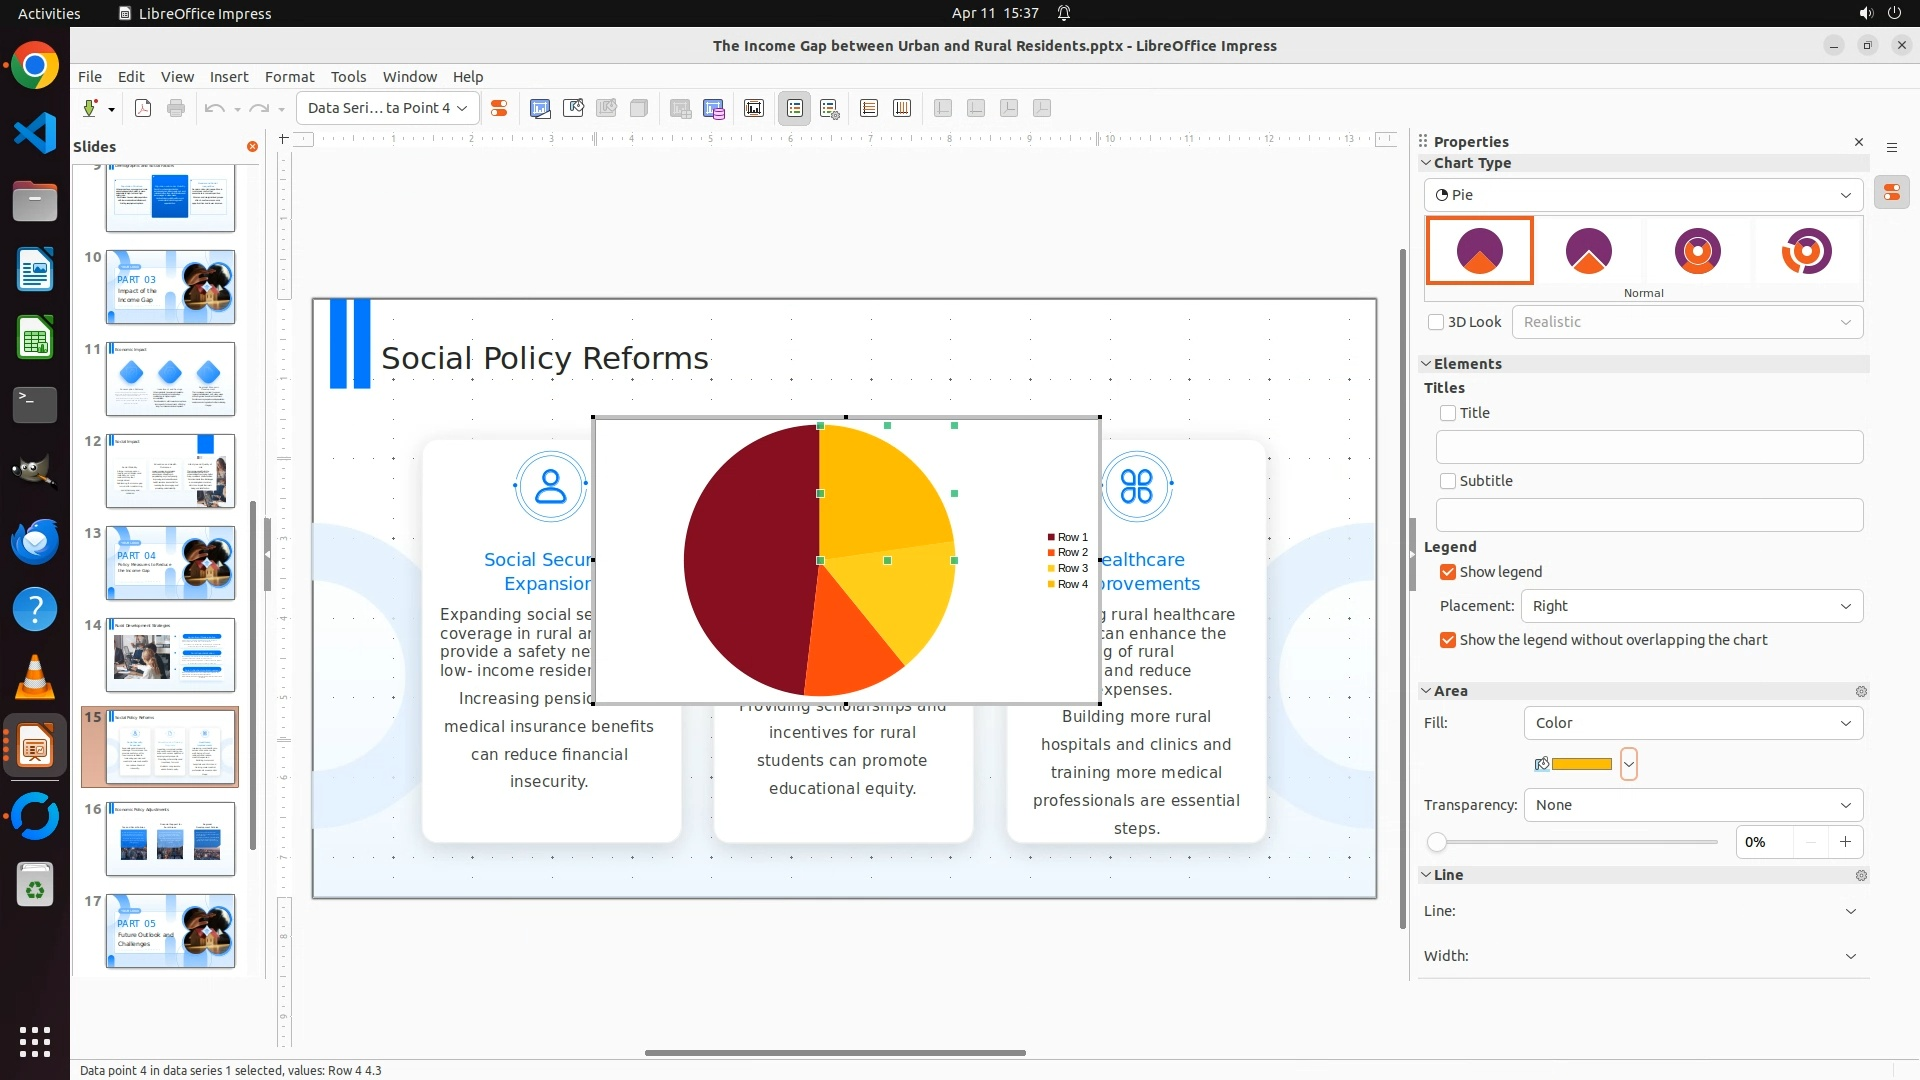The width and height of the screenshot is (1920, 1080).
Task: Open the chart element selector dropdown
Action: [x=387, y=108]
